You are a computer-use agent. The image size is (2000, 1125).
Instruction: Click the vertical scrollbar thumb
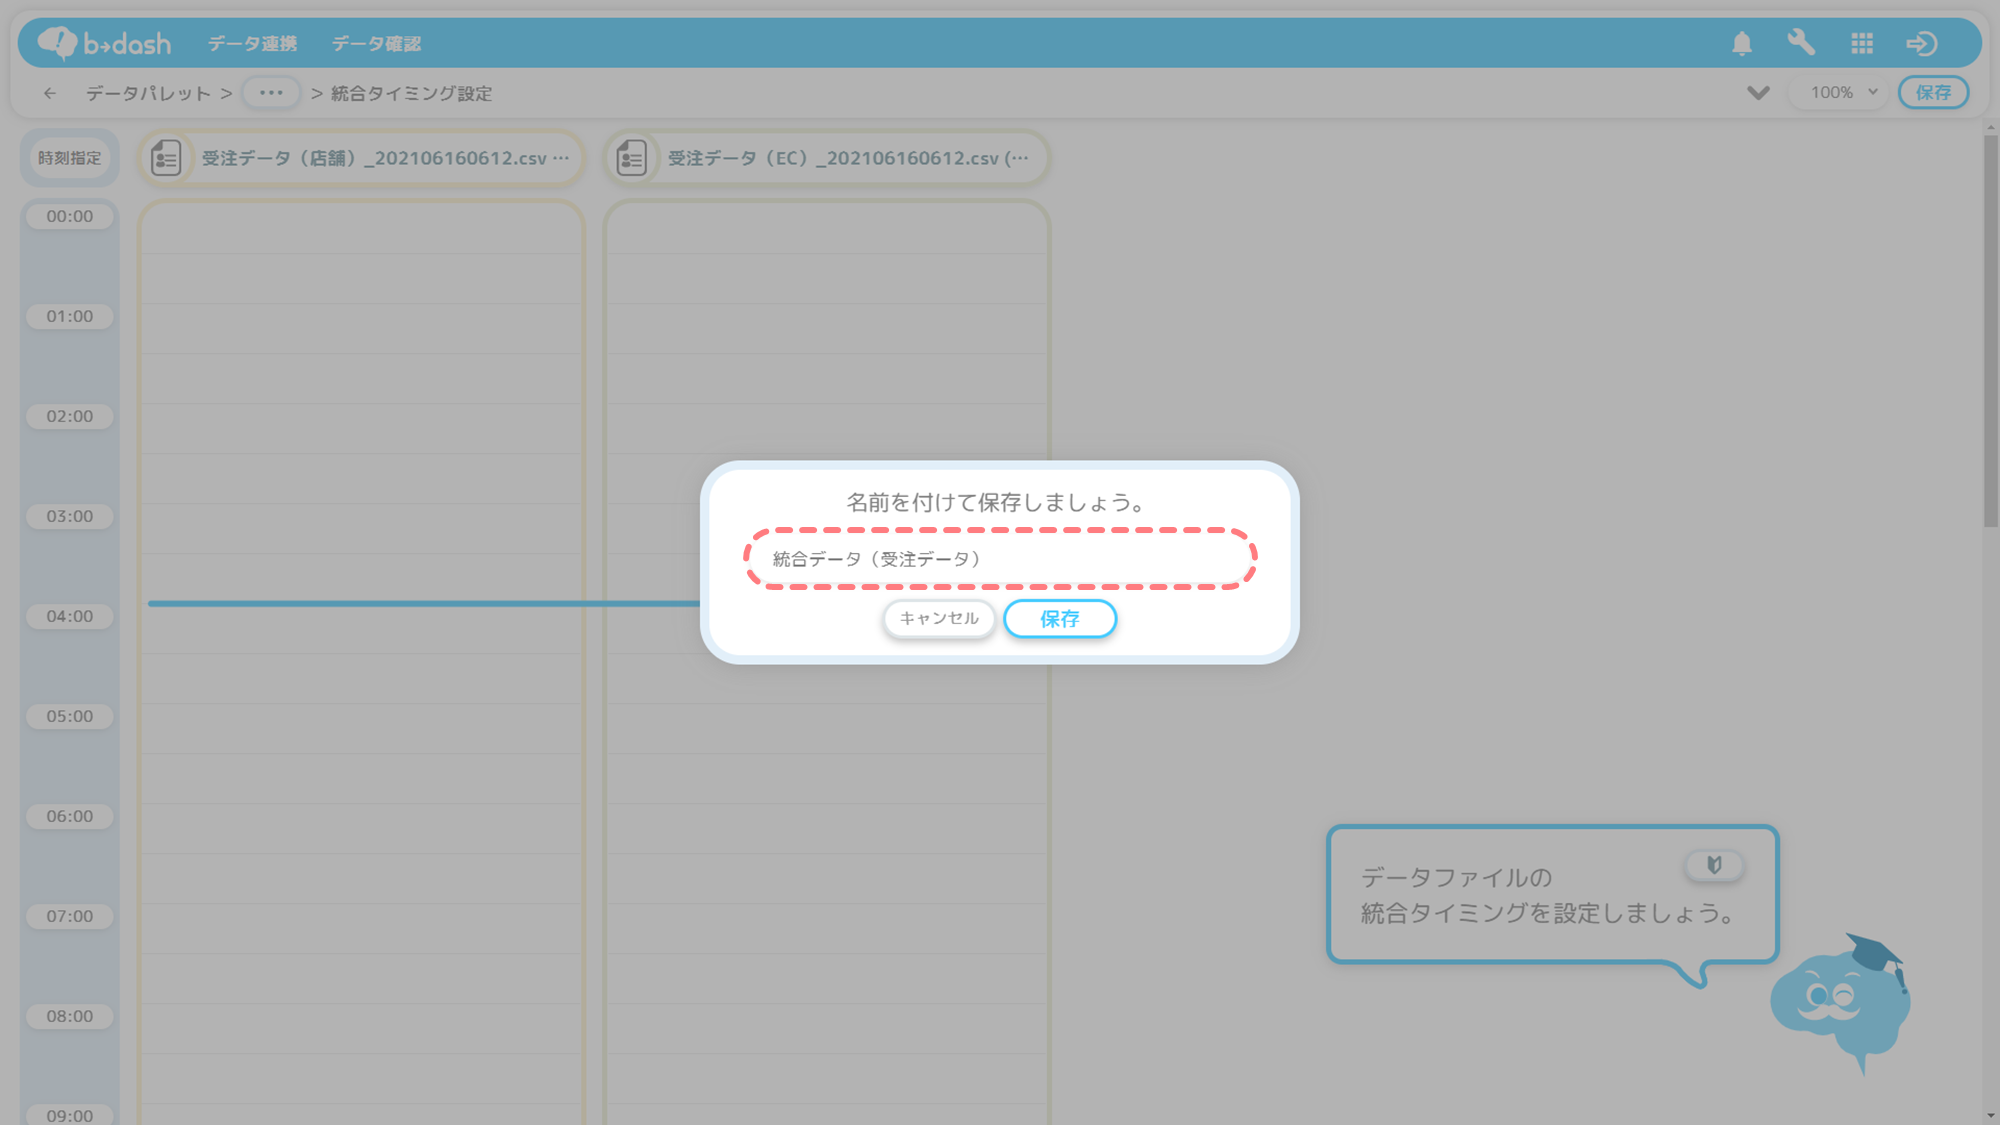tap(1990, 330)
